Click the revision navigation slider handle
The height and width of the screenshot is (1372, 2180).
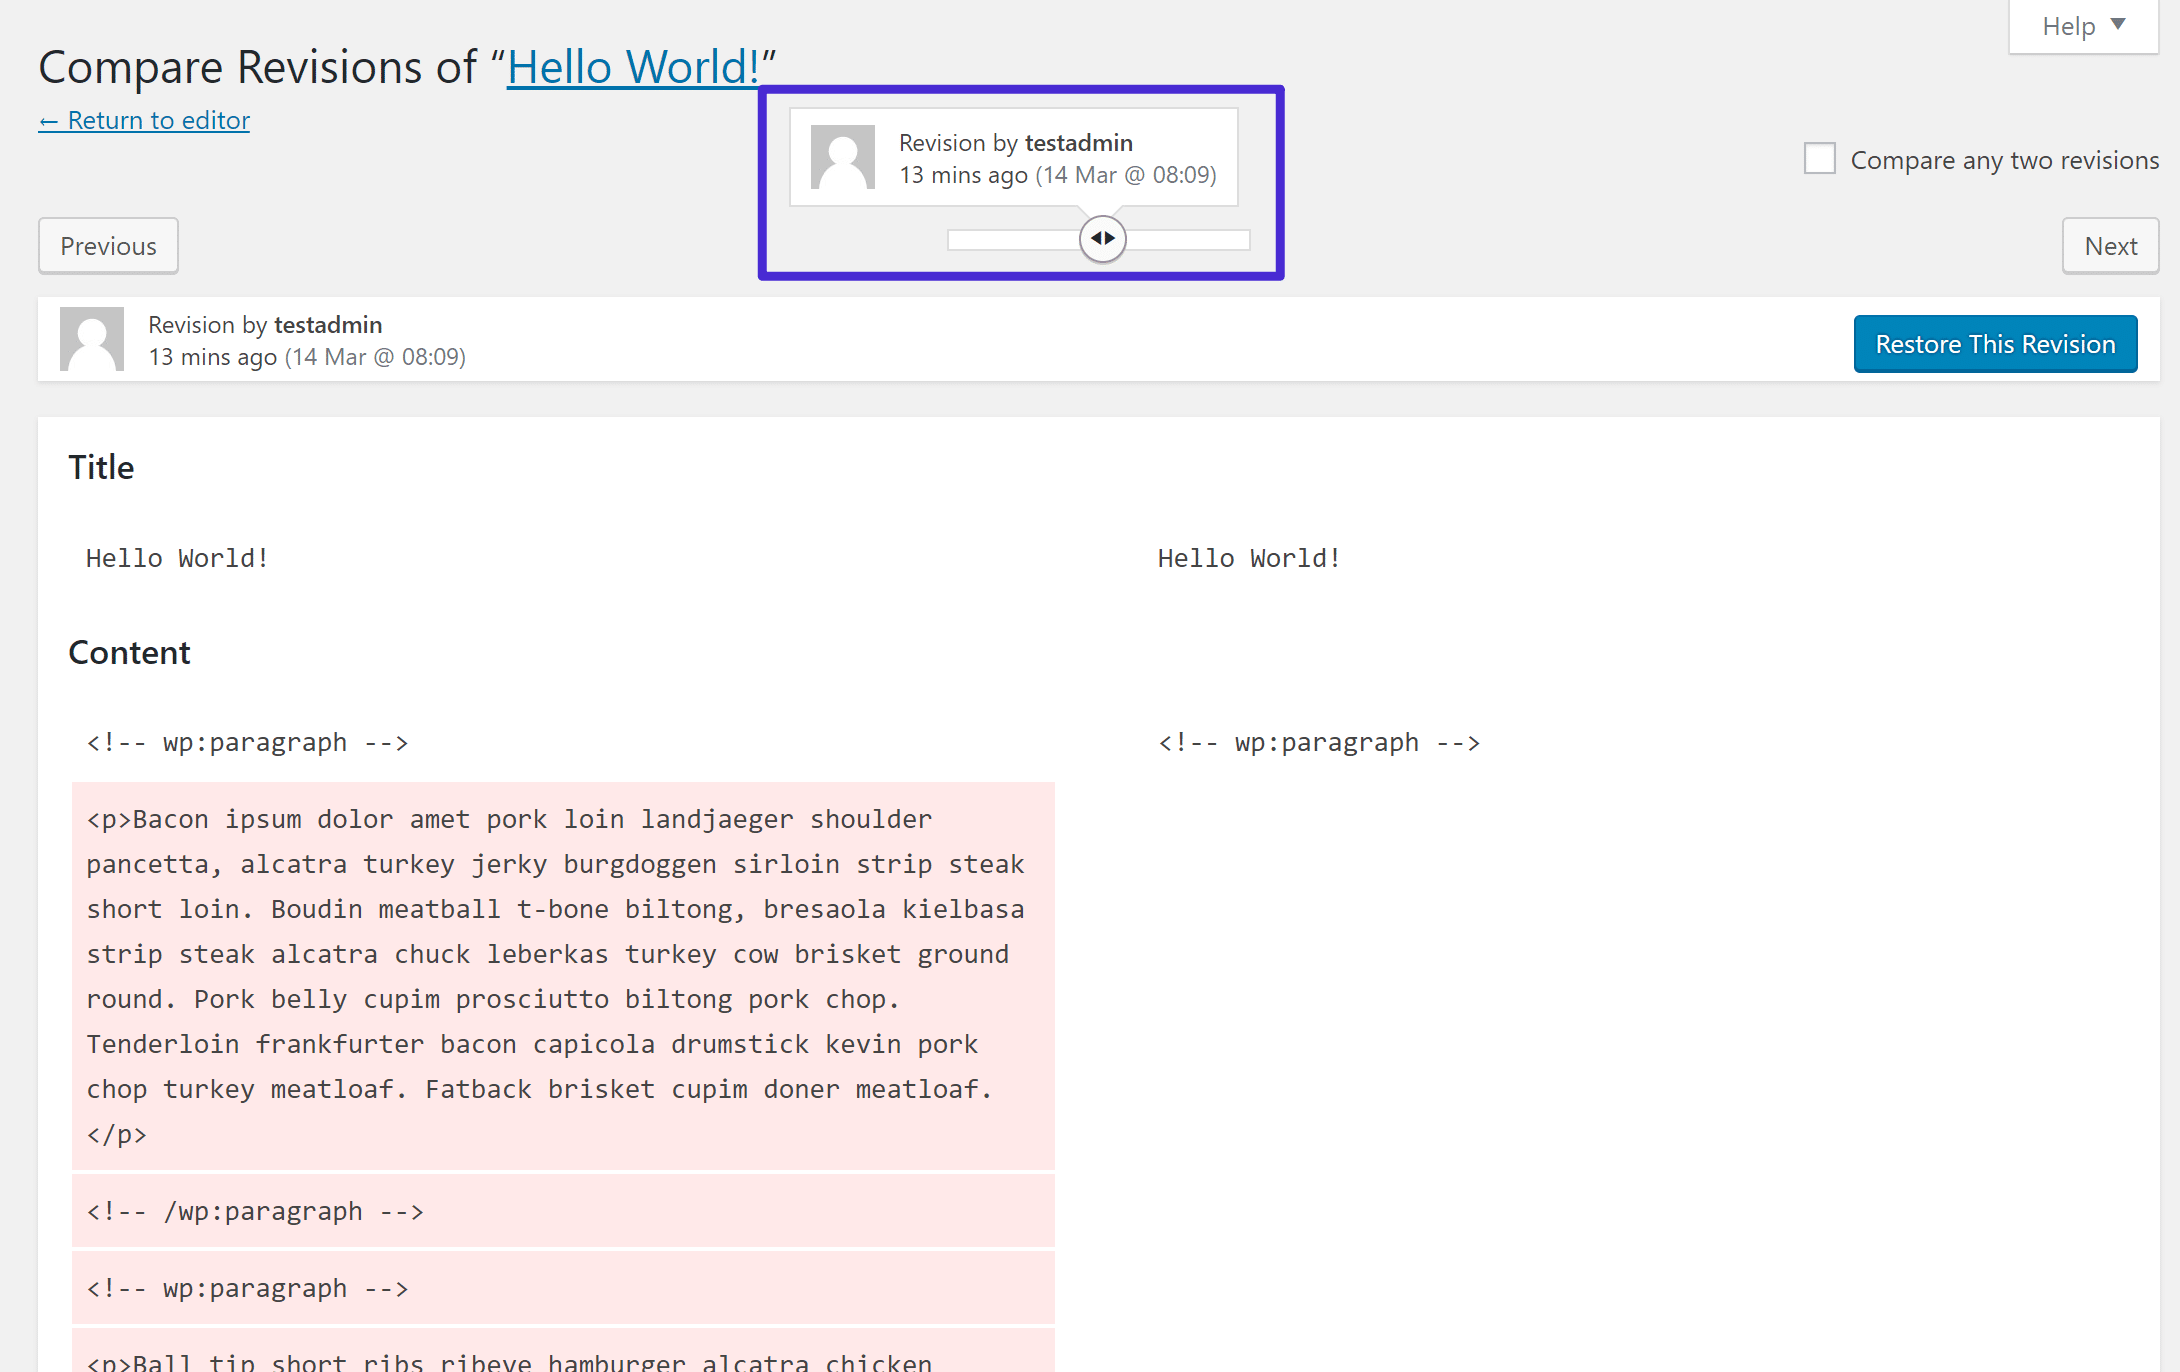coord(1102,239)
